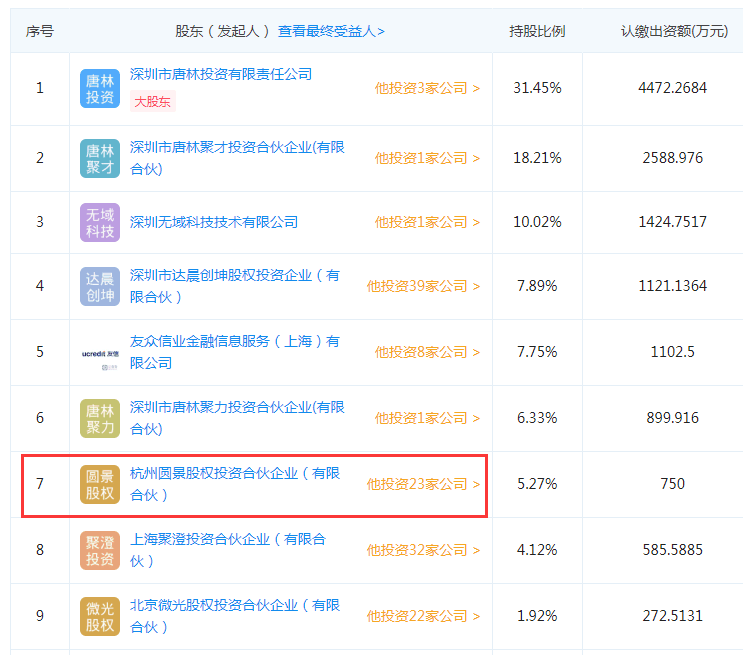Image resolution: width=743 pixels, height=655 pixels.
Task: Open 查看最终受益人 link in header
Action: (x=331, y=31)
